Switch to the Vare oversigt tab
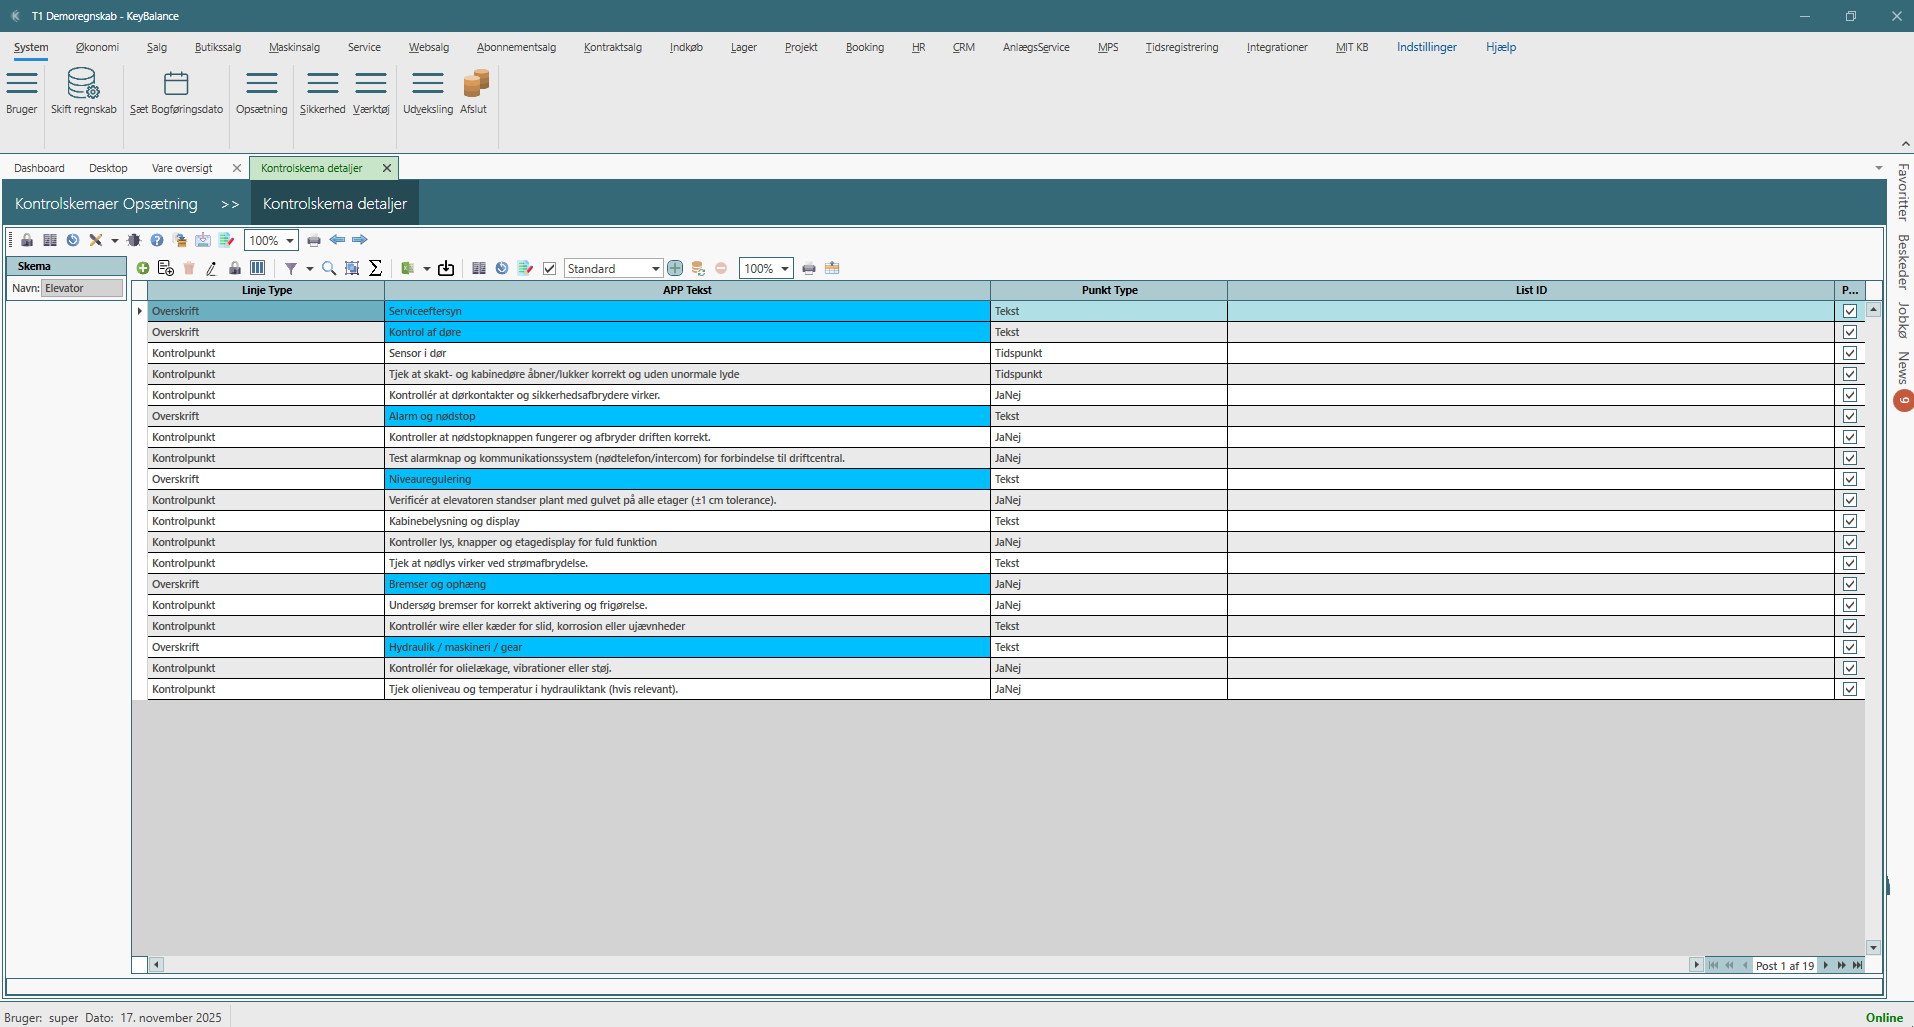The height and width of the screenshot is (1027, 1914). click(x=182, y=168)
